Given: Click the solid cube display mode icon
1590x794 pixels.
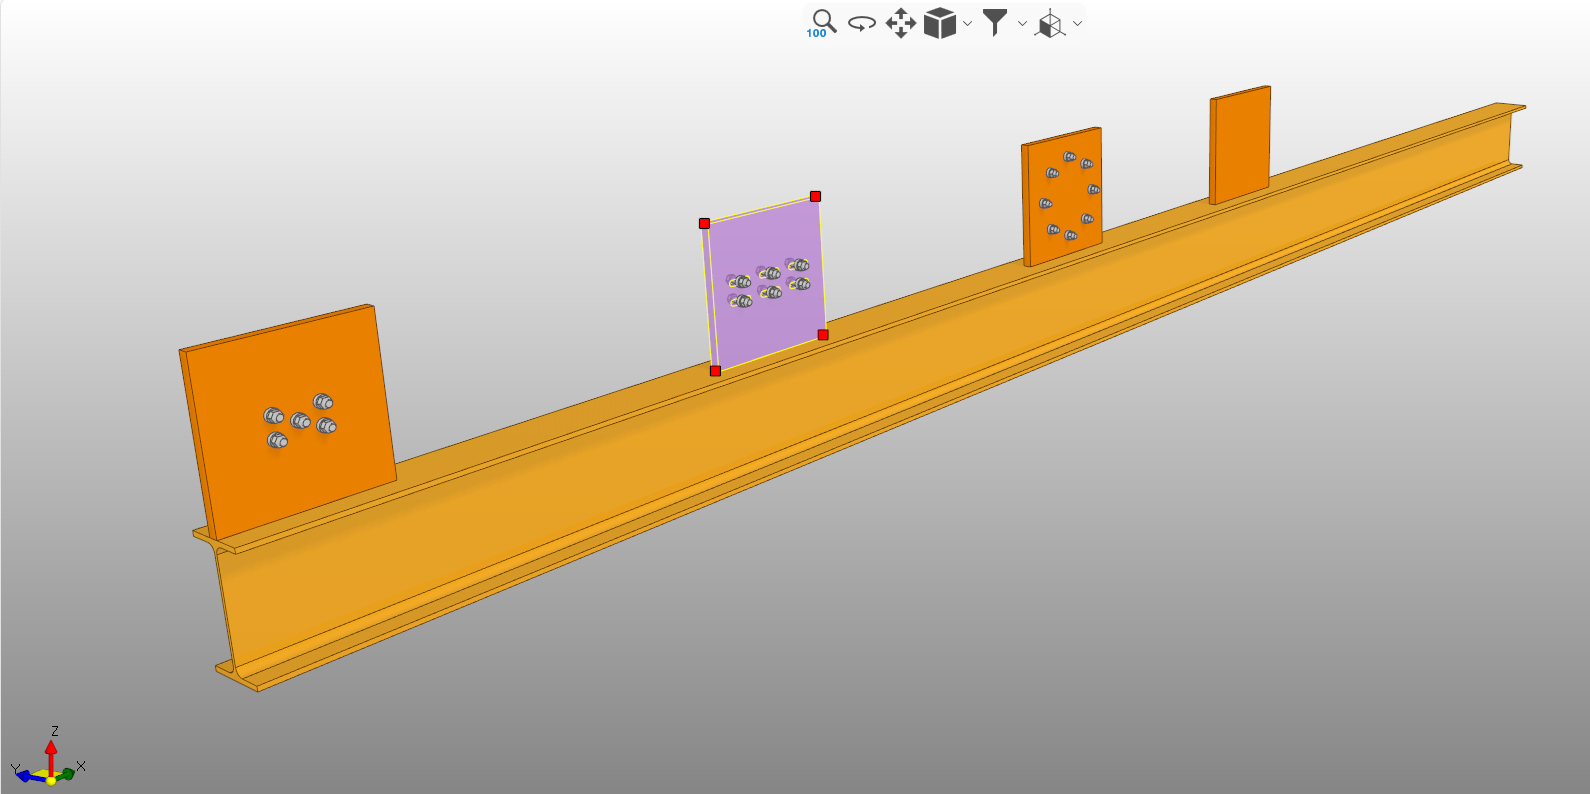Looking at the screenshot, I should (939, 23).
